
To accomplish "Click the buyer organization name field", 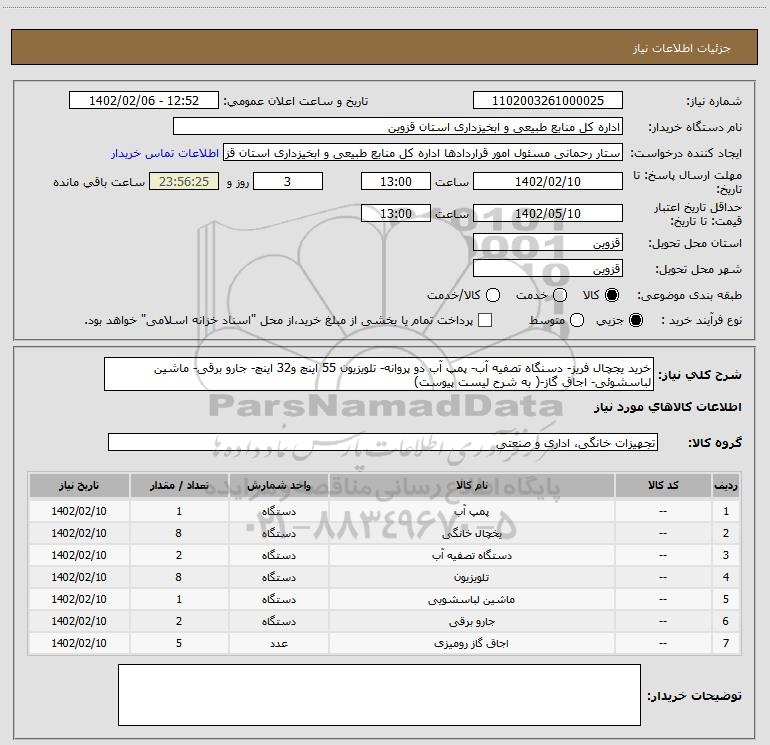I will click(x=398, y=127).
